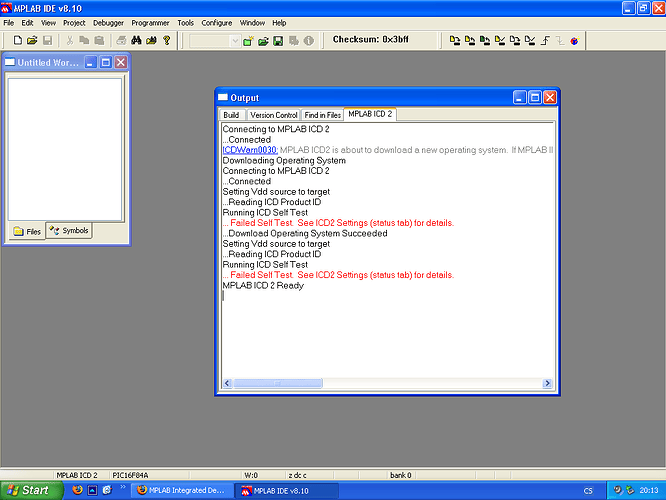Select the Files tab in workspace window
This screenshot has width=666, height=500.
(27, 232)
